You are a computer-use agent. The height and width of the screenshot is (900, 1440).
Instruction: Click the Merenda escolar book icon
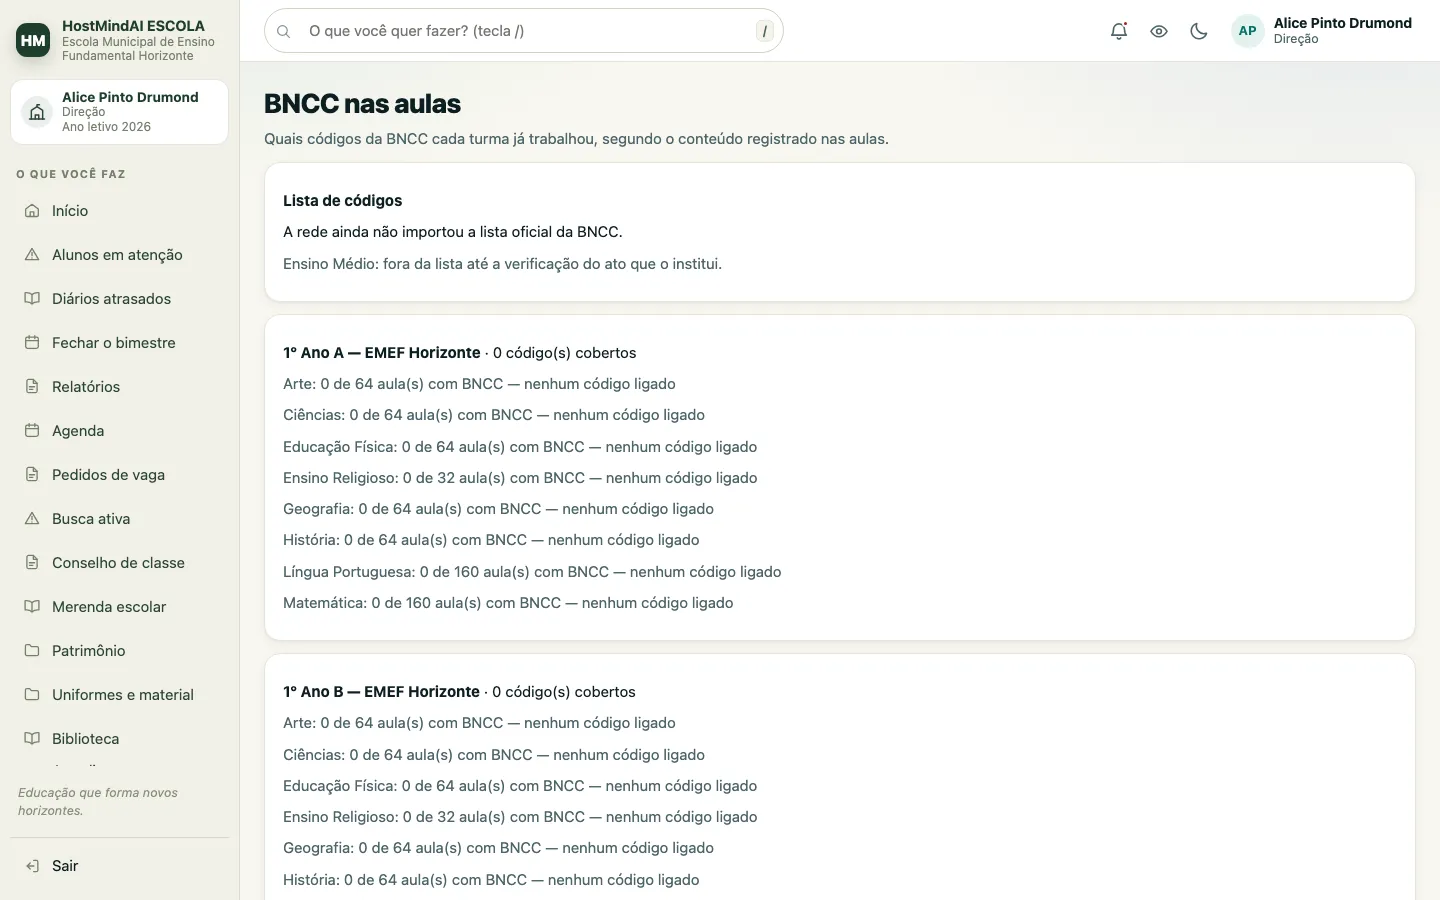[x=32, y=607]
